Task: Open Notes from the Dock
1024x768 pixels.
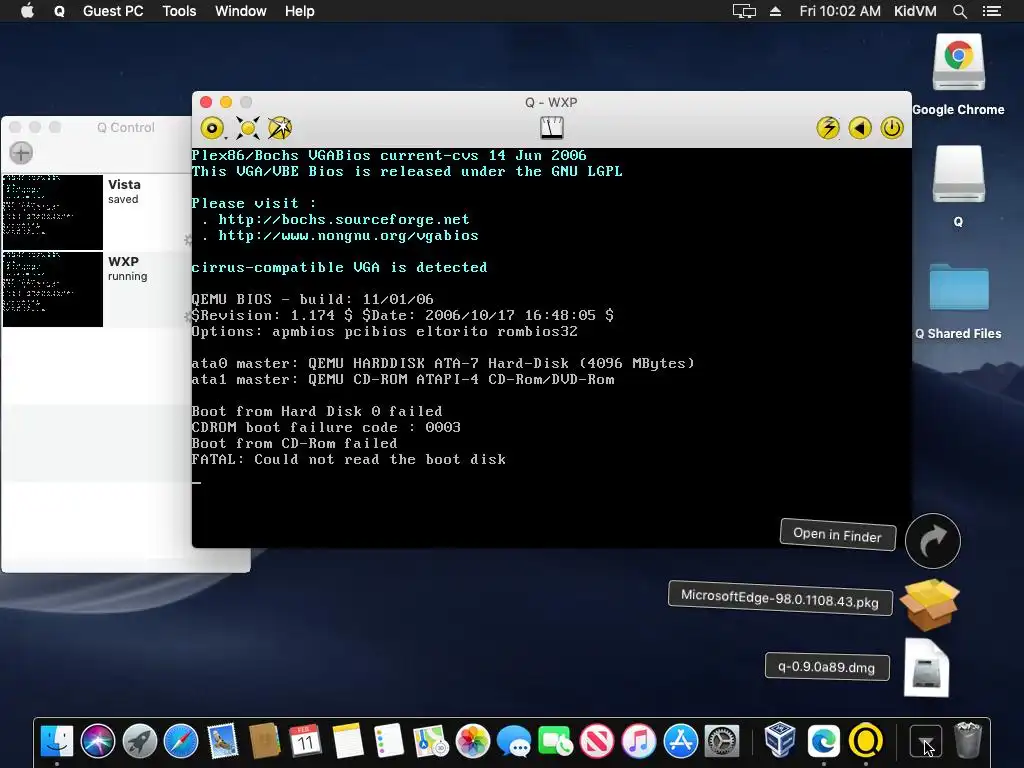Action: pyautogui.click(x=347, y=741)
